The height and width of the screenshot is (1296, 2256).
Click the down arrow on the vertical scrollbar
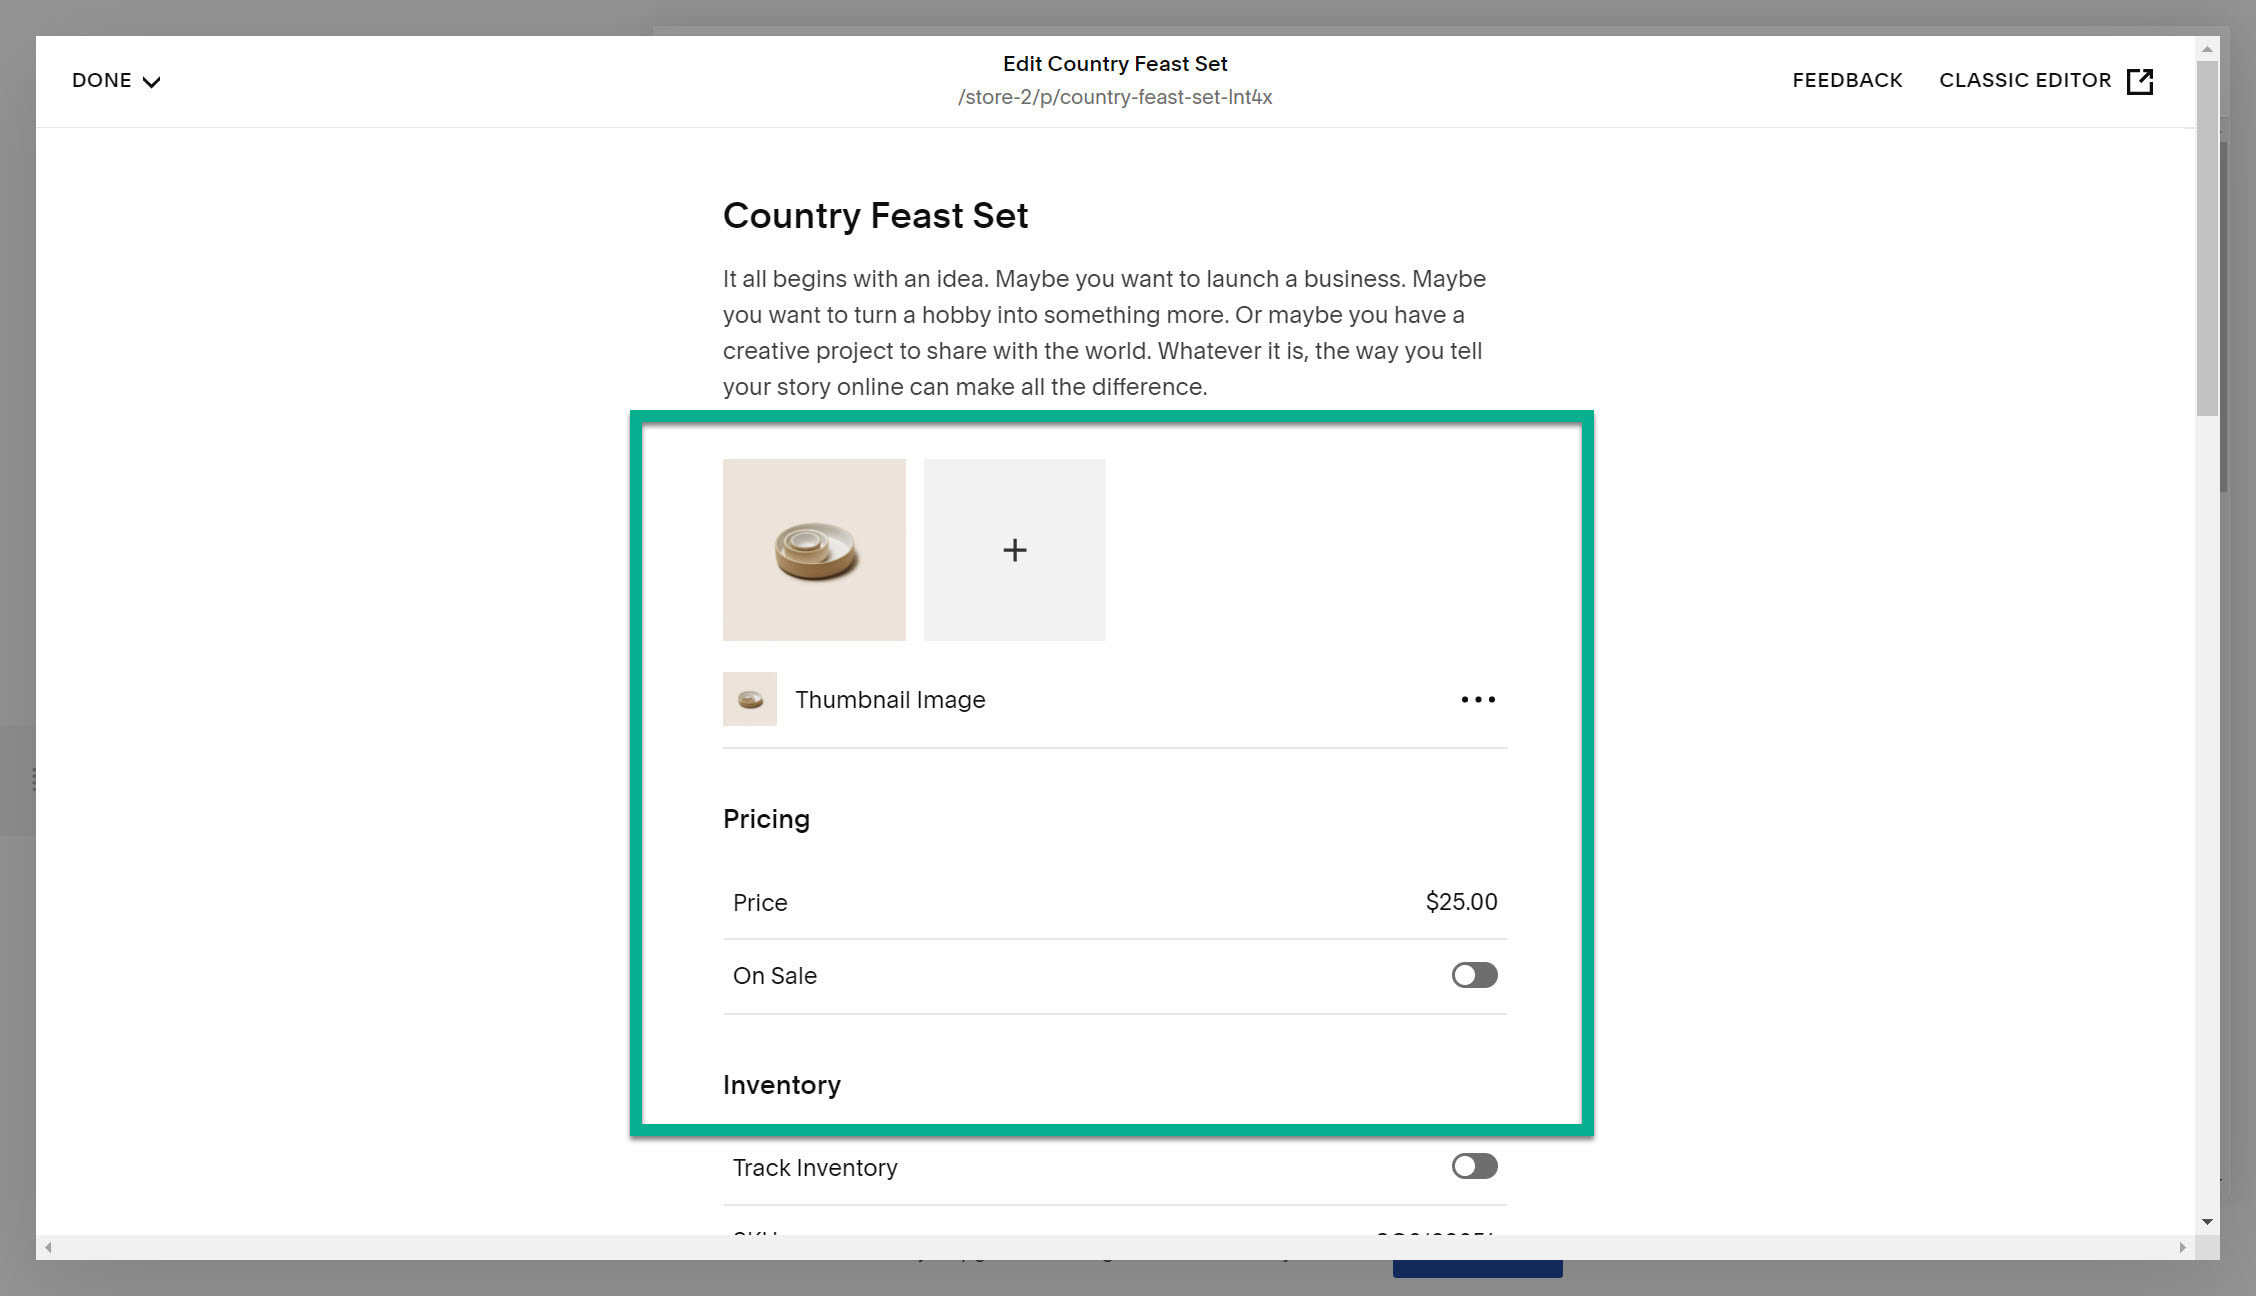(x=2206, y=1221)
